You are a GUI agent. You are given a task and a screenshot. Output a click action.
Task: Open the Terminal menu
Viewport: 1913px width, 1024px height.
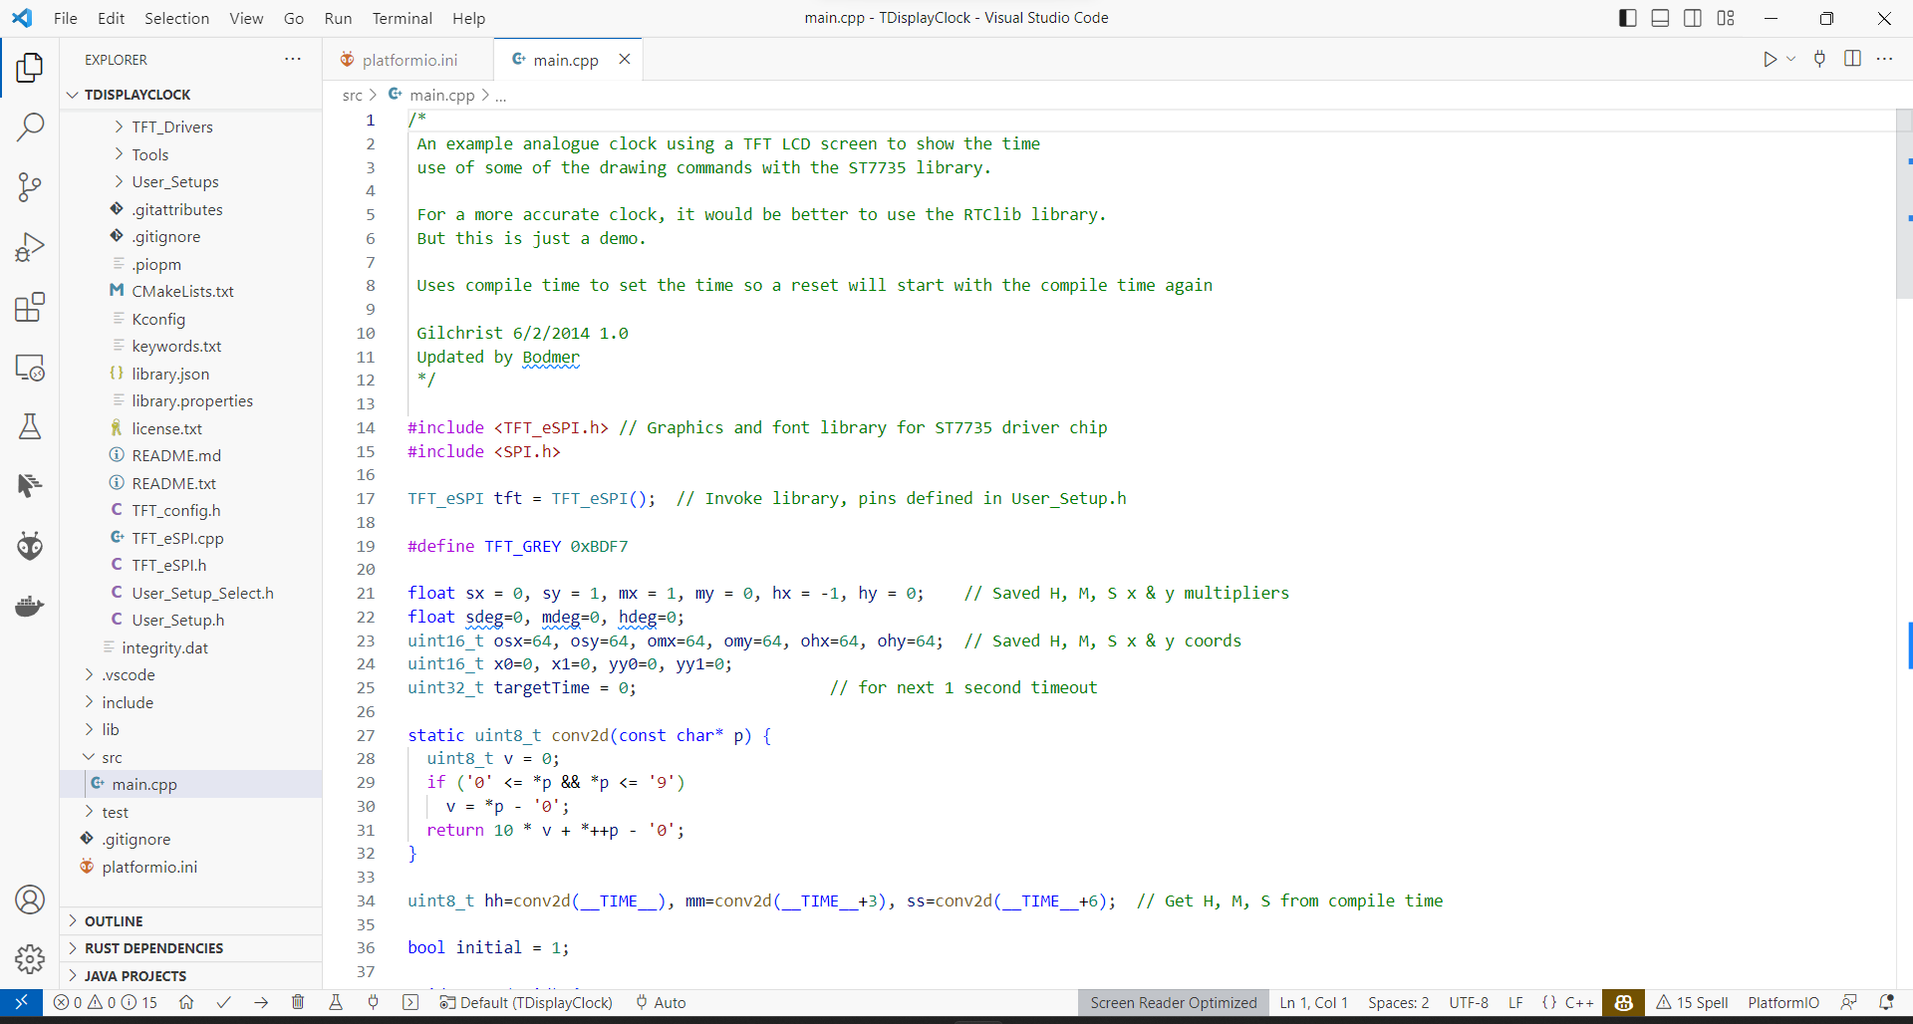402,18
